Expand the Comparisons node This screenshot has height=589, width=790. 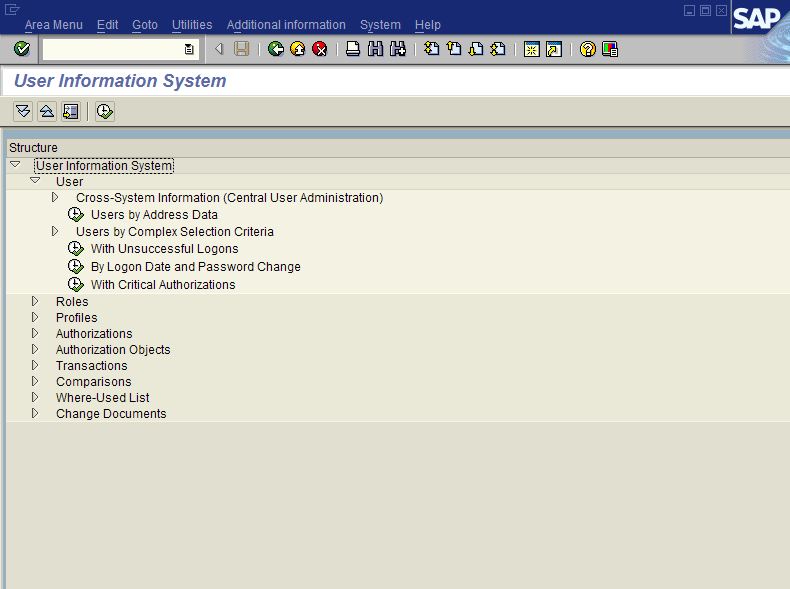click(x=35, y=381)
